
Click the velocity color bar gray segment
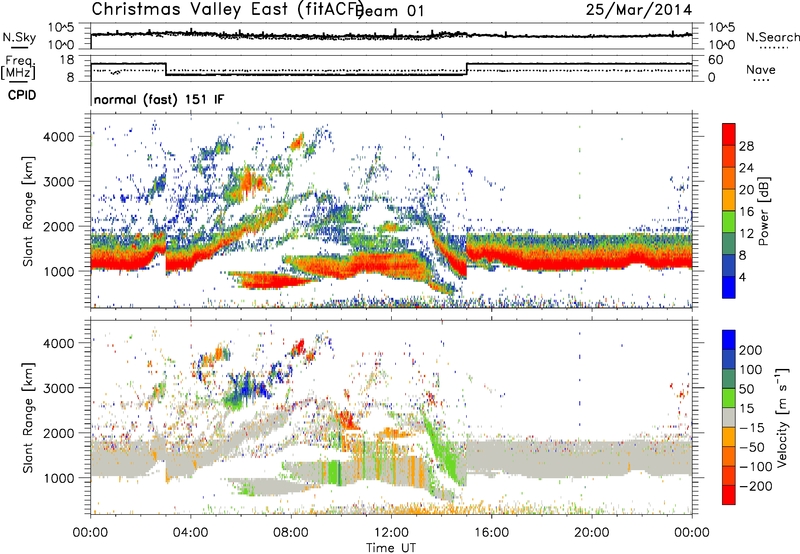729,417
